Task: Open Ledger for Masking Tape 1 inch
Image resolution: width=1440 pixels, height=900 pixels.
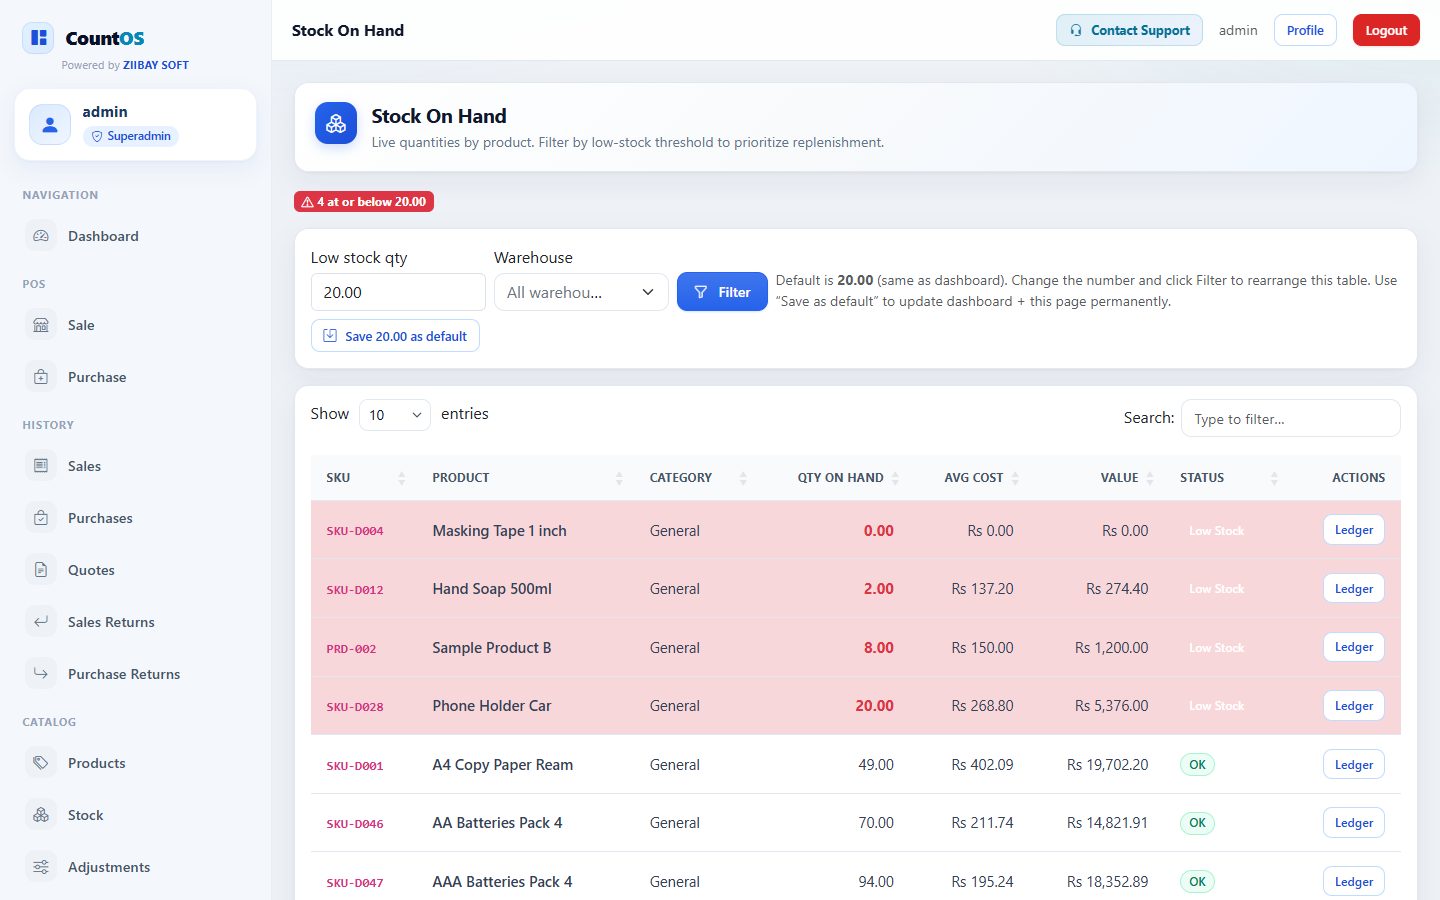Action: (1354, 530)
